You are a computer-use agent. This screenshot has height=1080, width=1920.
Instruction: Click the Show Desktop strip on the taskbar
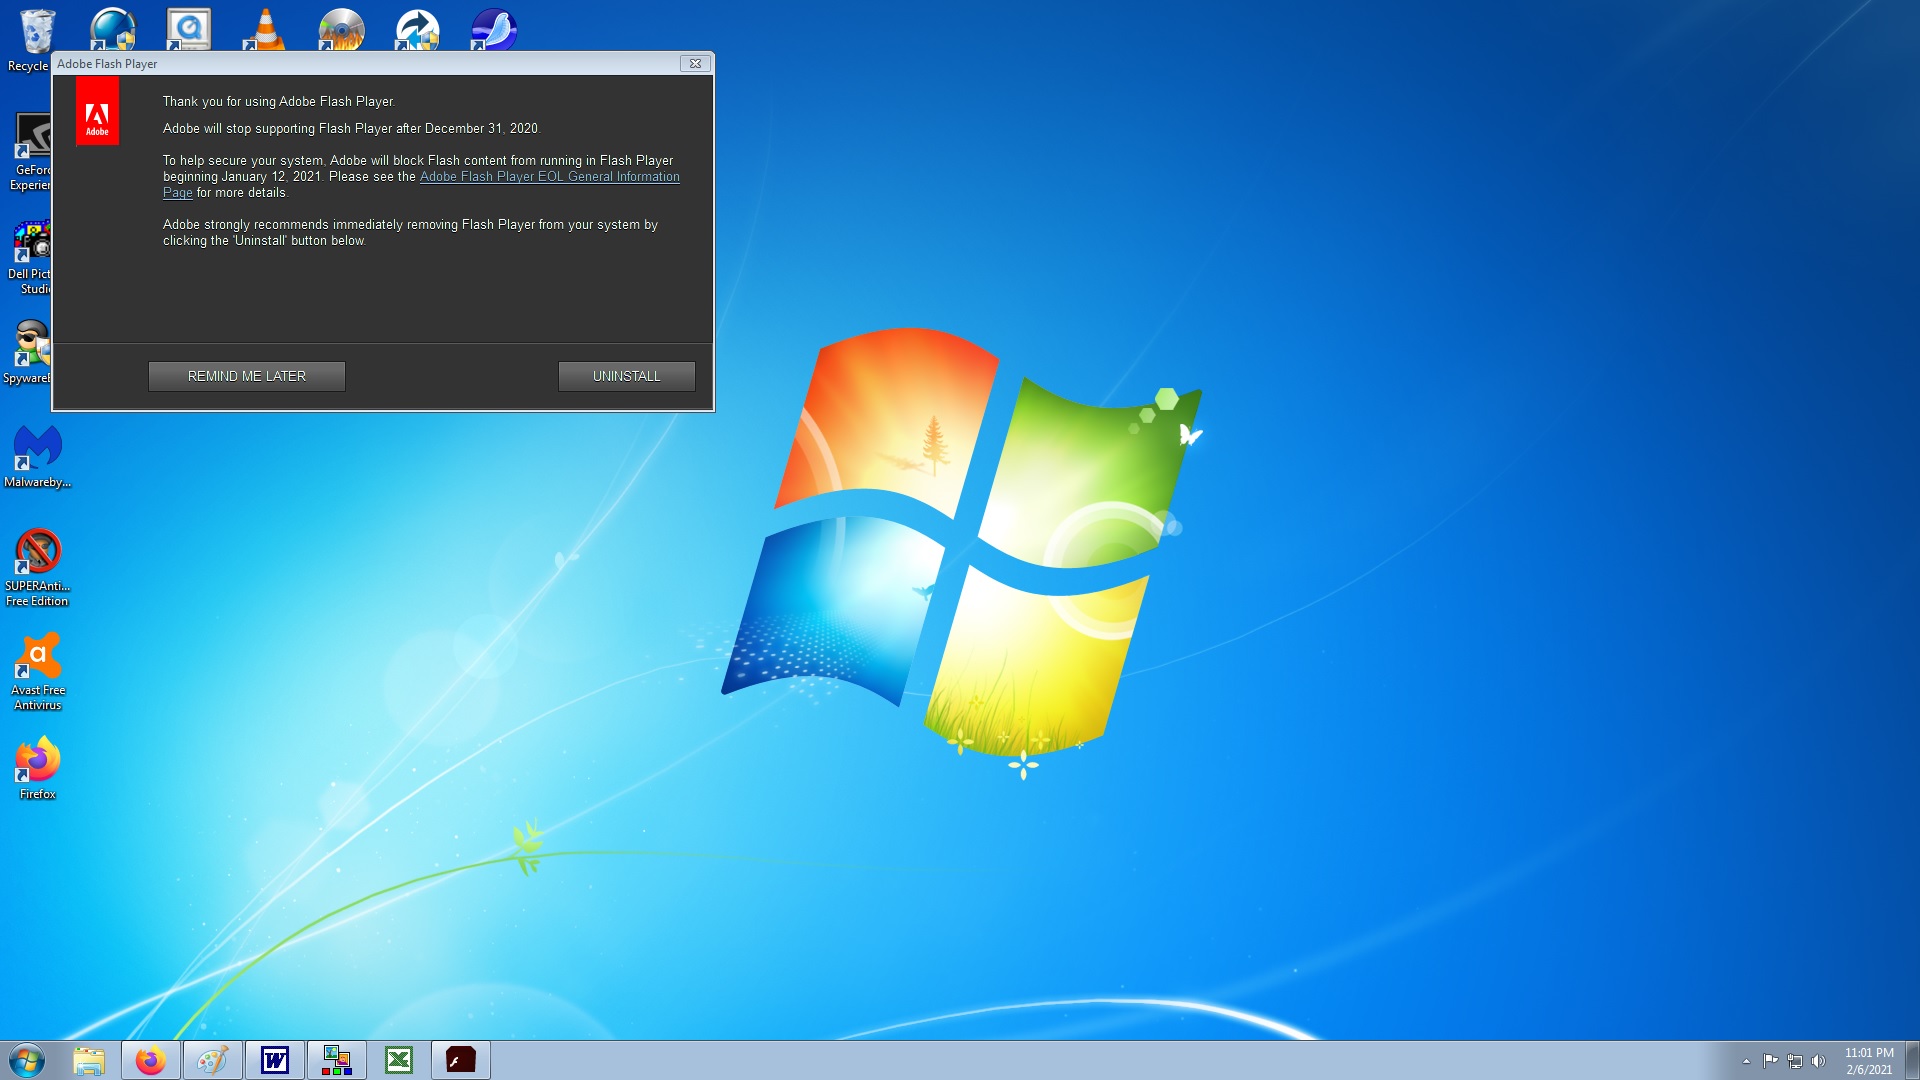point(1912,1060)
